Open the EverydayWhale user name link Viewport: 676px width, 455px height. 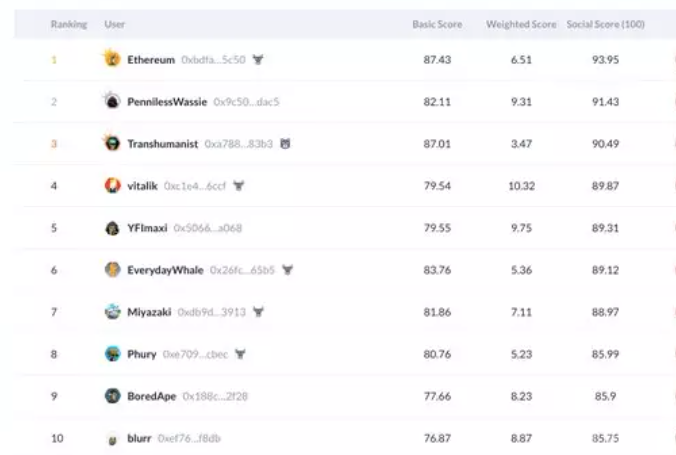coord(165,270)
